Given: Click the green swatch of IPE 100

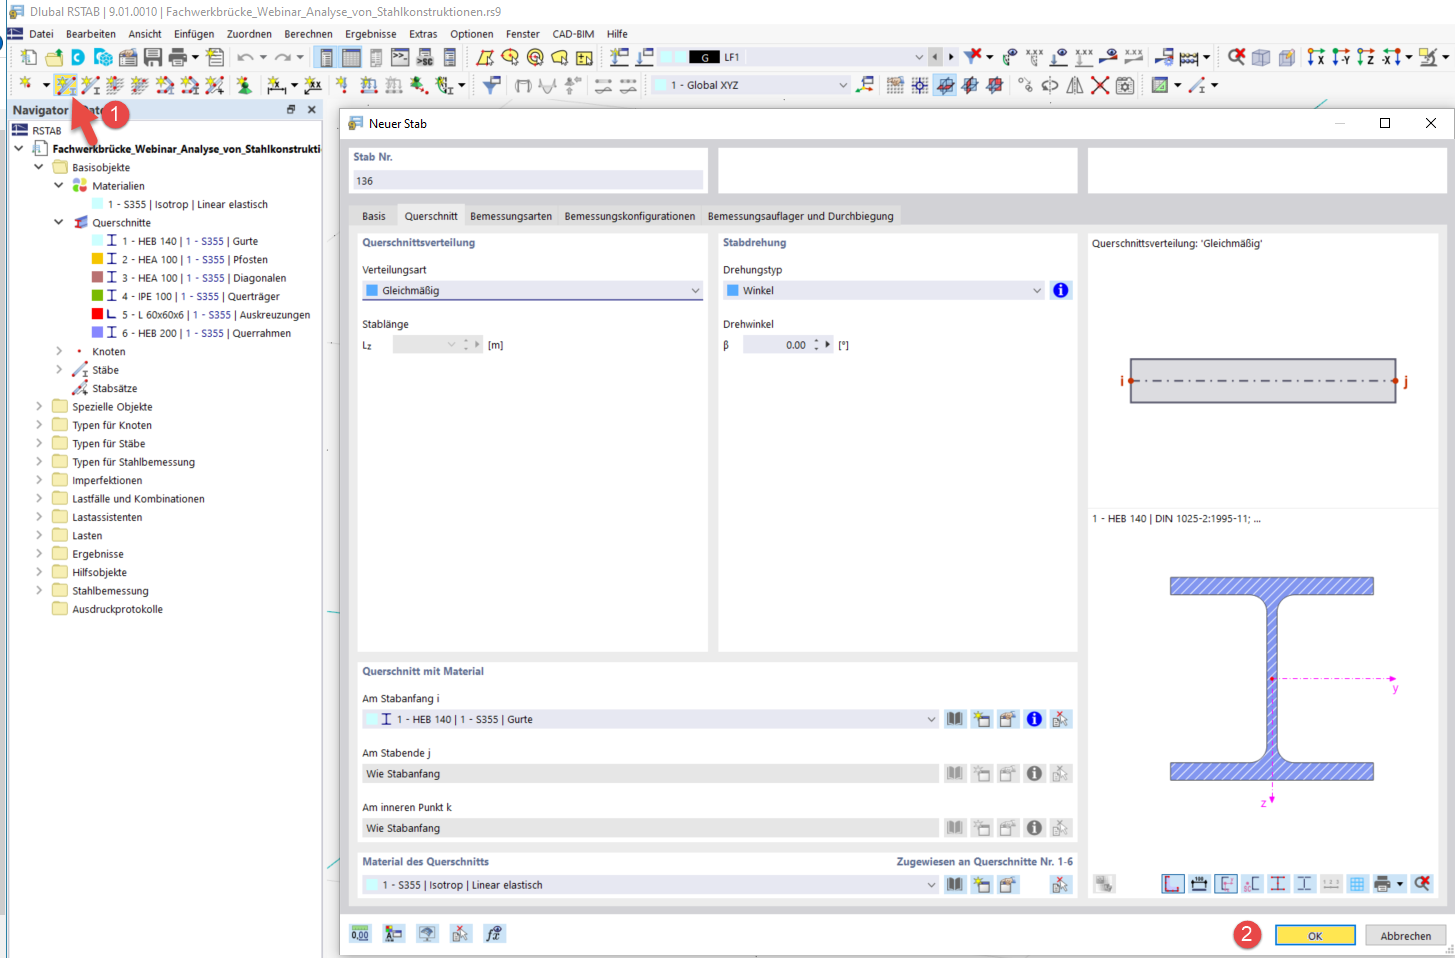Looking at the screenshot, I should [x=97, y=296].
